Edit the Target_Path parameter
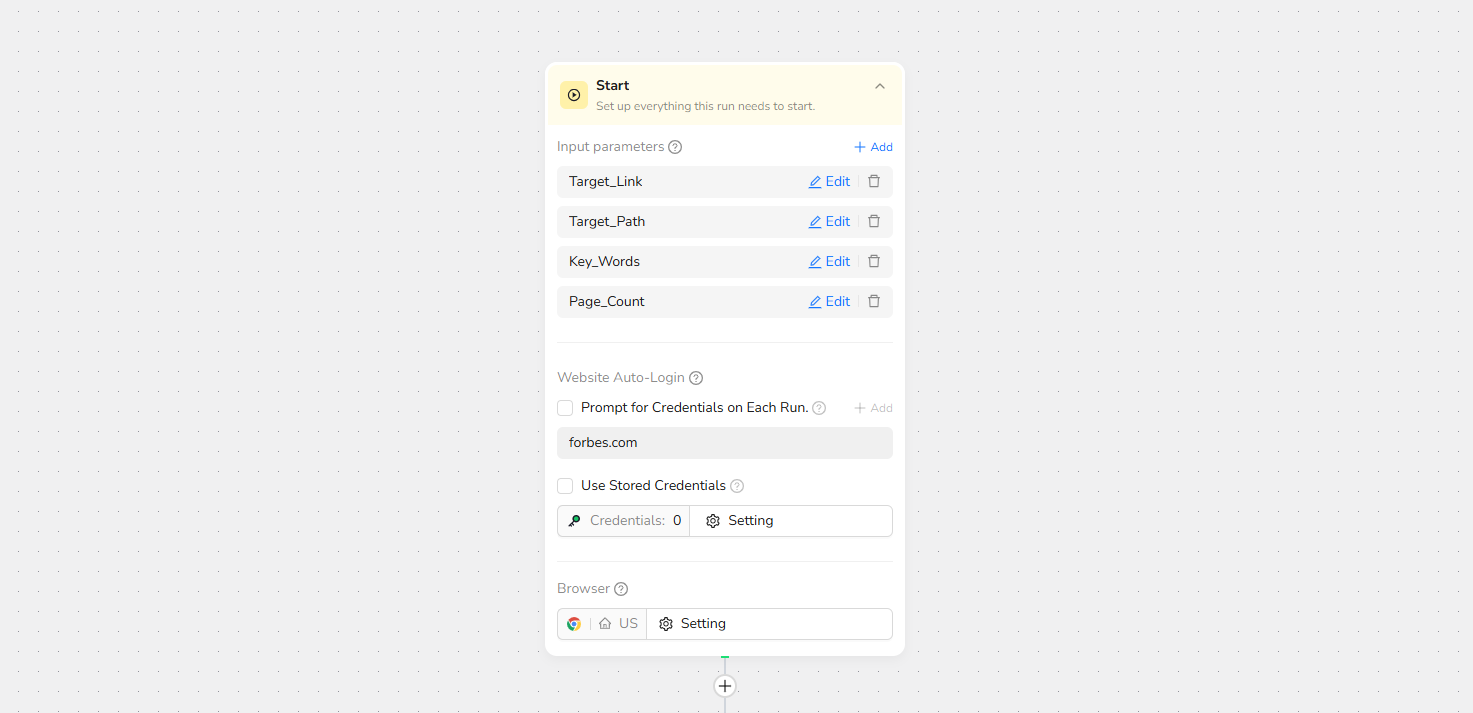This screenshot has width=1473, height=713. [829, 222]
